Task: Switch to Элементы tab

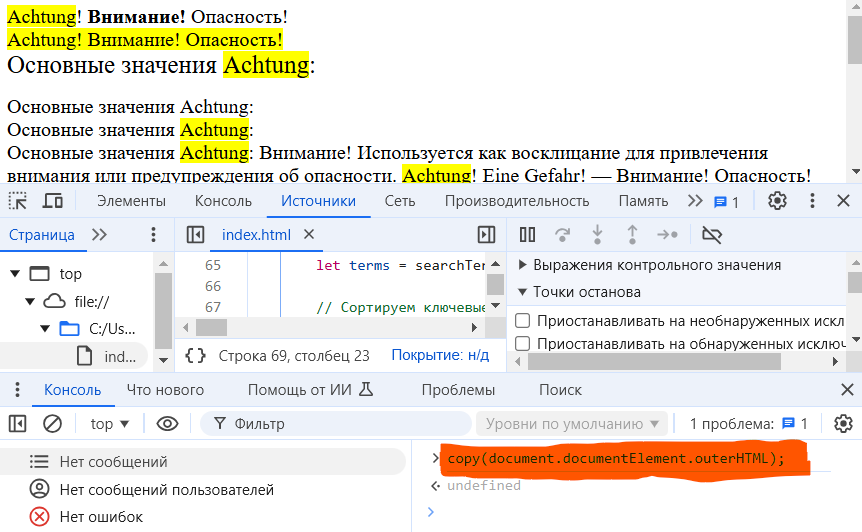Action: click(x=131, y=201)
